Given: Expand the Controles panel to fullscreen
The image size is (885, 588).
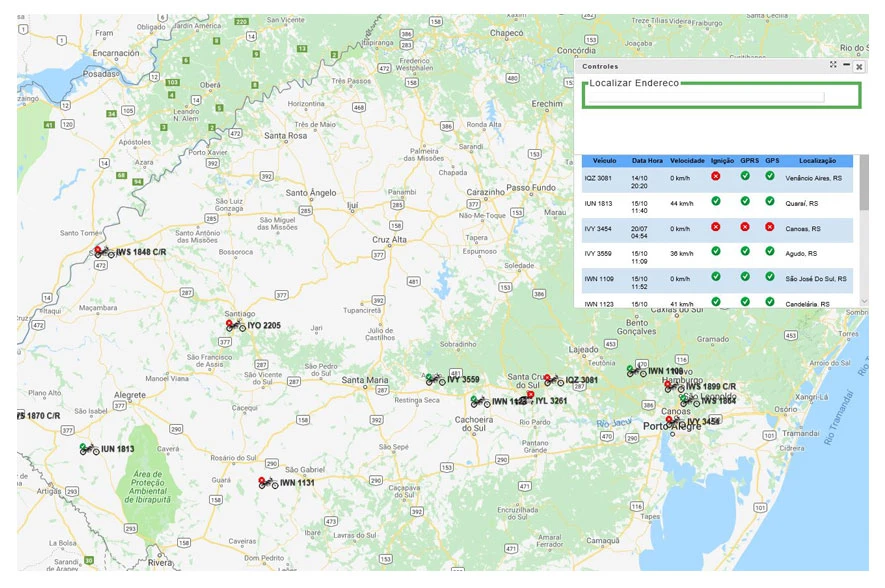Looking at the screenshot, I should pyautogui.click(x=832, y=65).
